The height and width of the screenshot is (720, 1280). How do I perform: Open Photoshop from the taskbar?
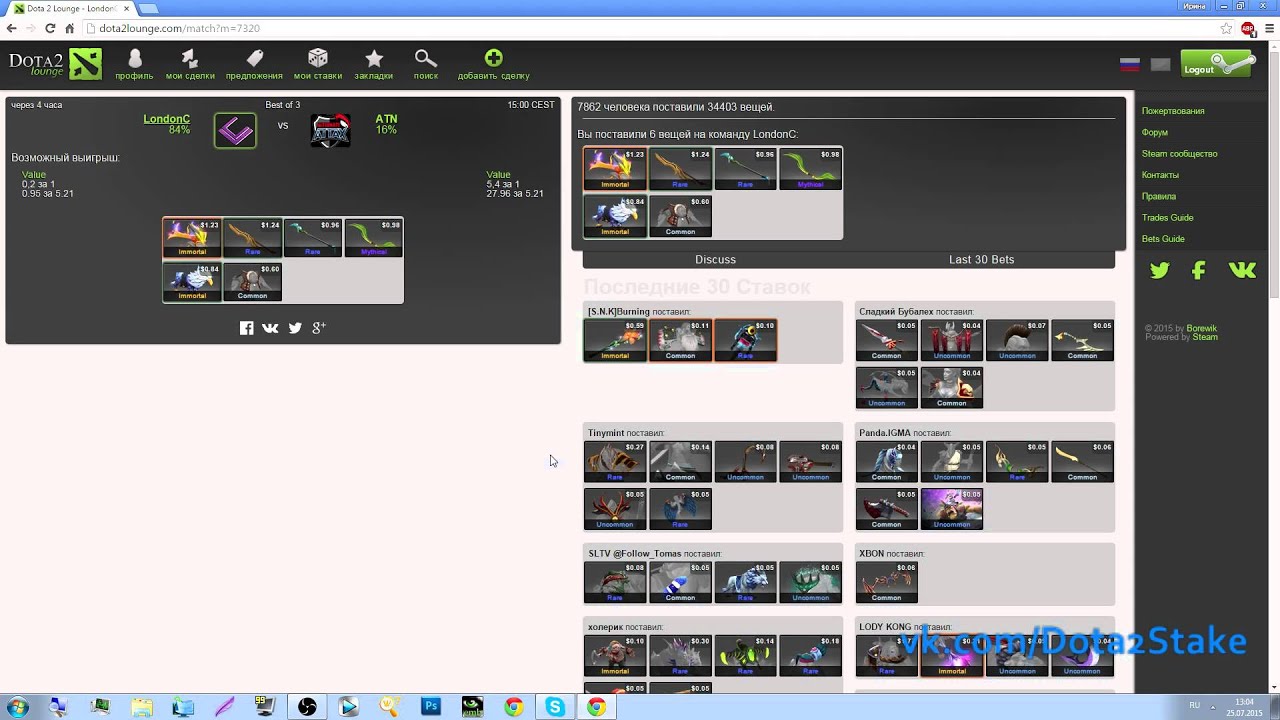431,707
